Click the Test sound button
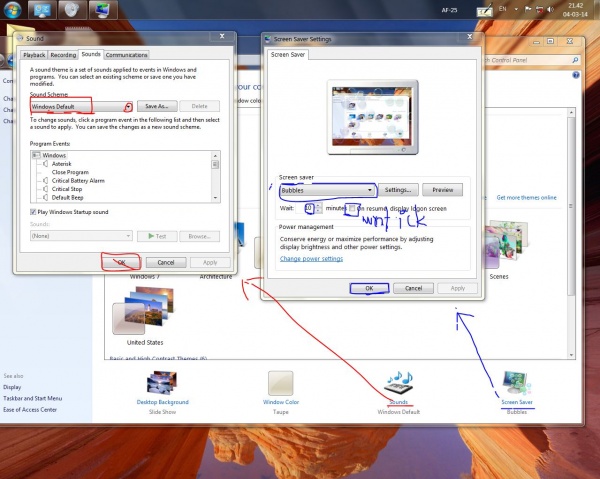600x479 pixels. [157, 236]
